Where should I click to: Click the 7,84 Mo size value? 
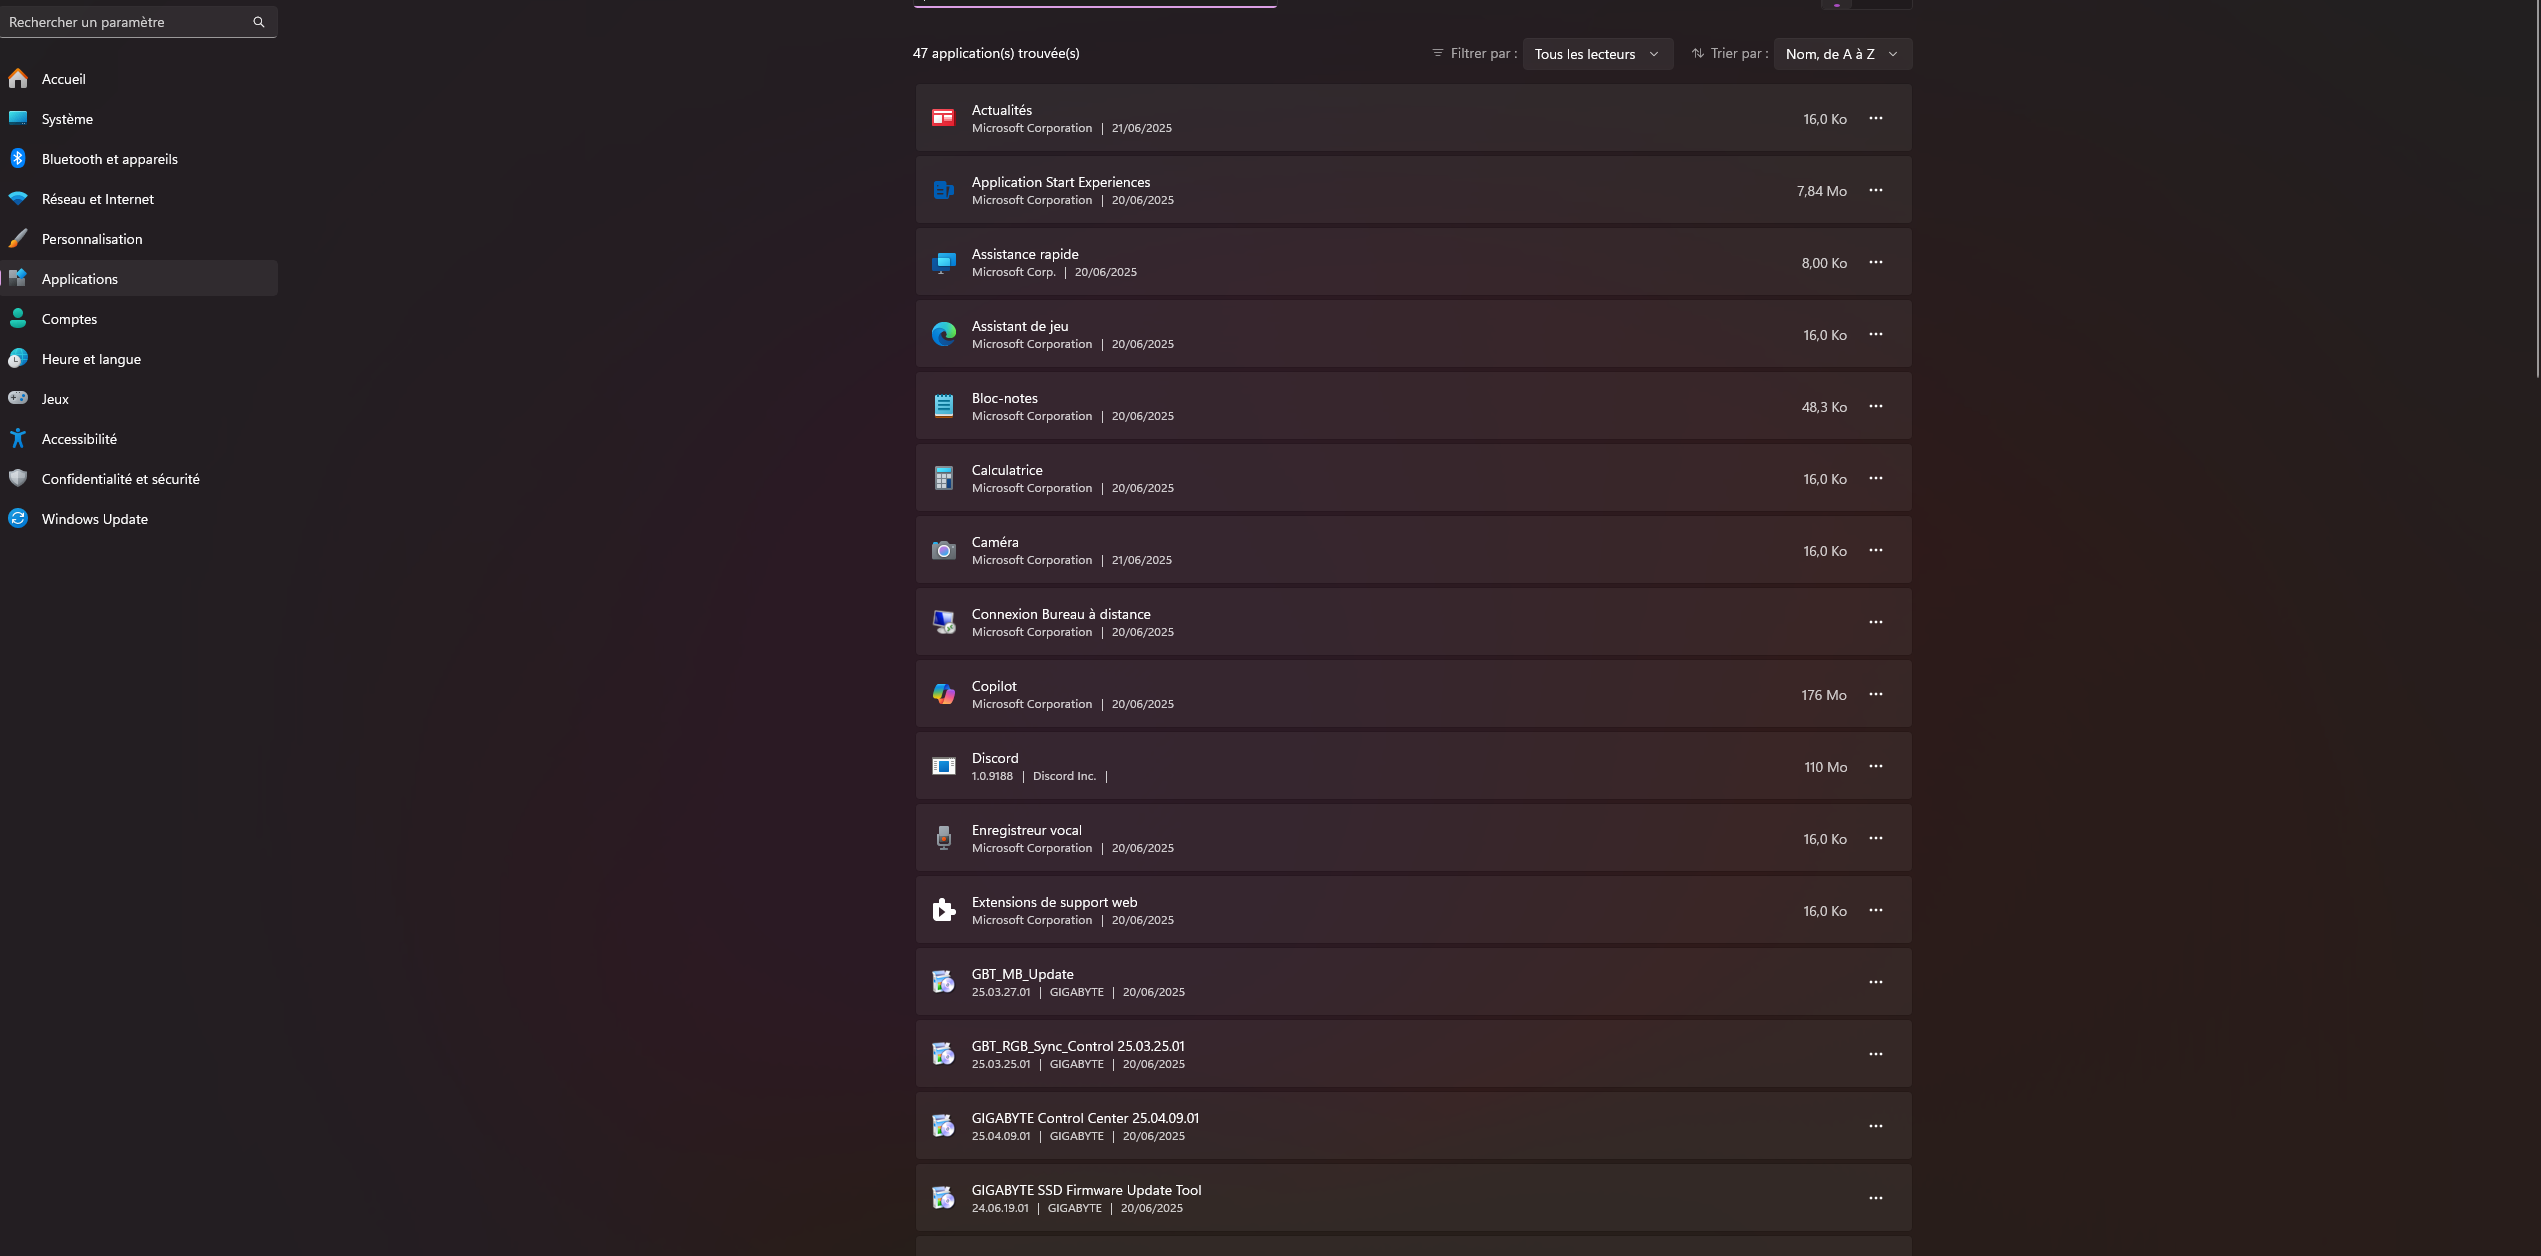click(1821, 191)
